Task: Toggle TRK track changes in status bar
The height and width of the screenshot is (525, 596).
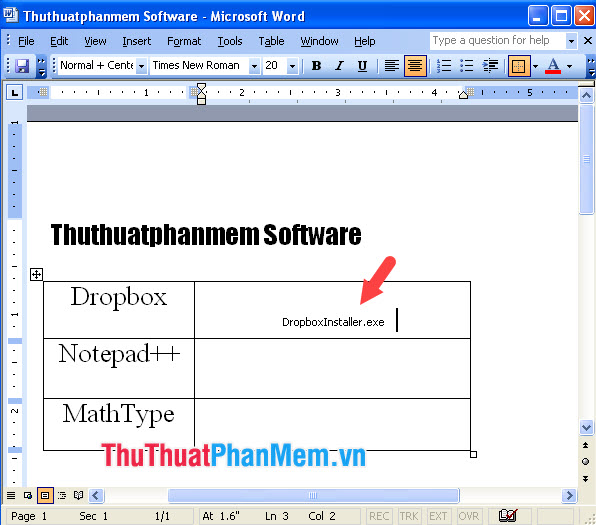Action: 409,516
